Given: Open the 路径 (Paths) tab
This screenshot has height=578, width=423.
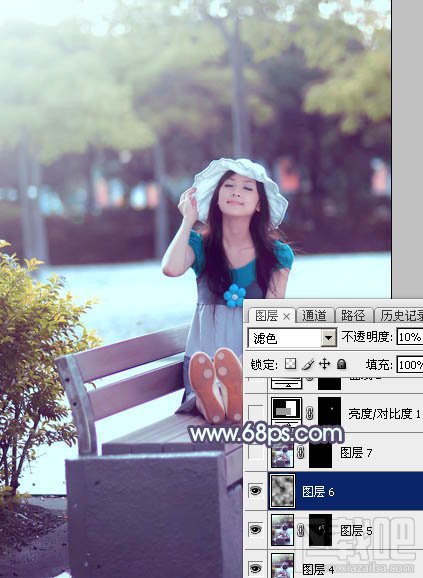Looking at the screenshot, I should [x=353, y=316].
